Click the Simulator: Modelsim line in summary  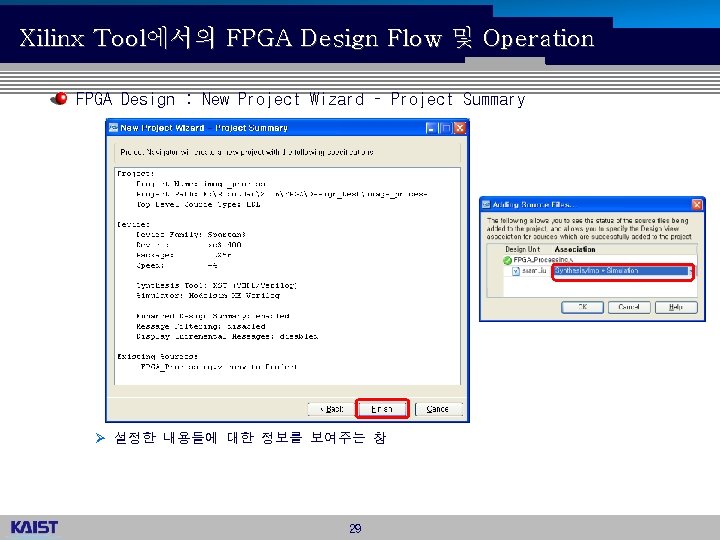click(208, 296)
